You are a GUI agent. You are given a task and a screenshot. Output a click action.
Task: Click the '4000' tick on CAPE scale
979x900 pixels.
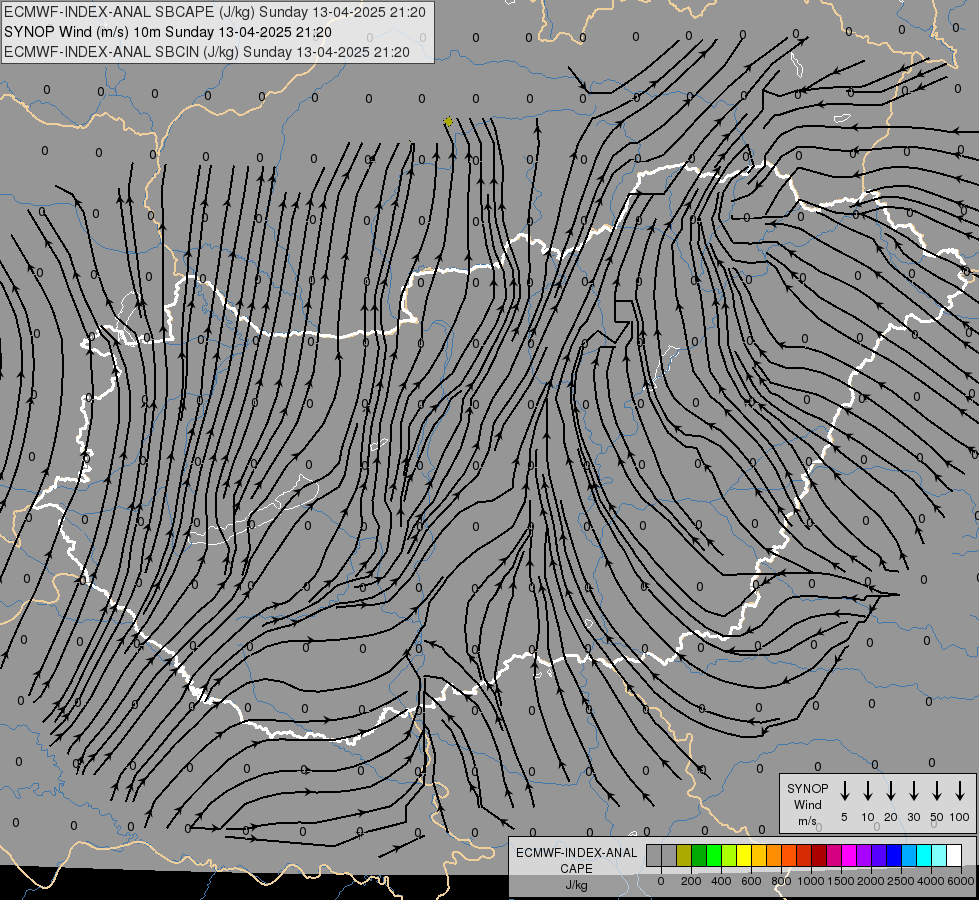pyautogui.click(x=931, y=881)
